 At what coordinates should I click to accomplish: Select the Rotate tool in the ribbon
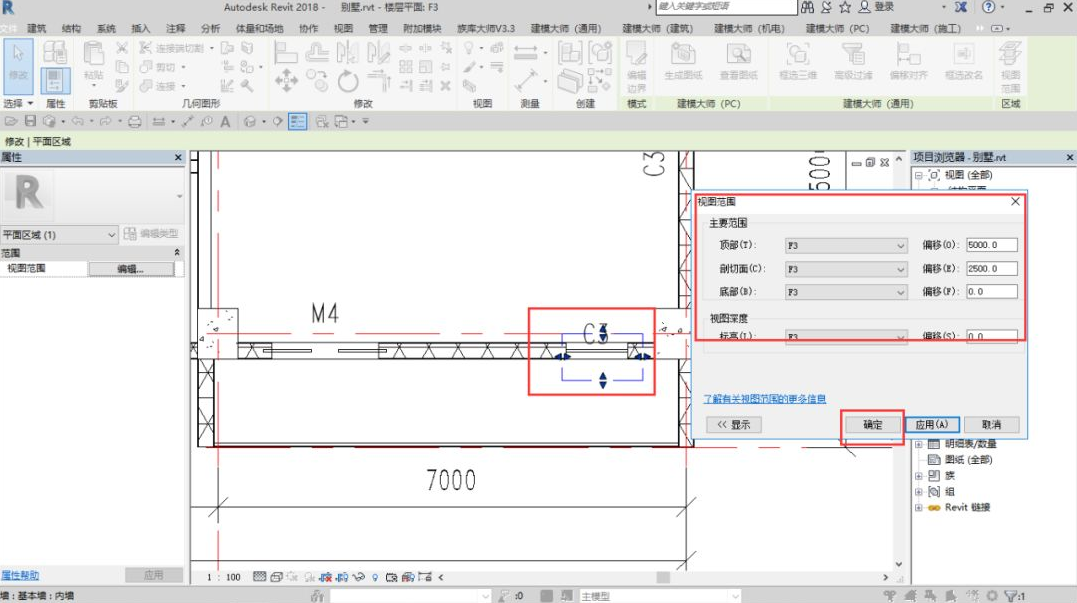(x=348, y=80)
